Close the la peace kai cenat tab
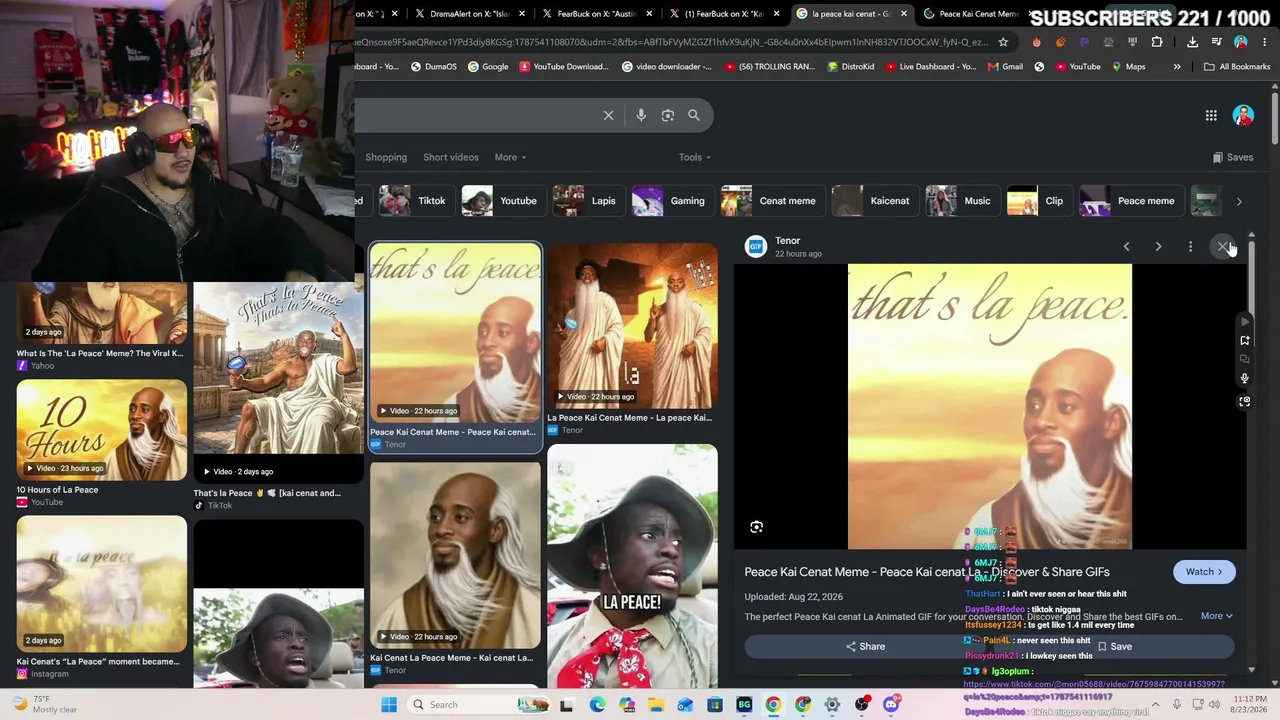1280x720 pixels. [904, 14]
